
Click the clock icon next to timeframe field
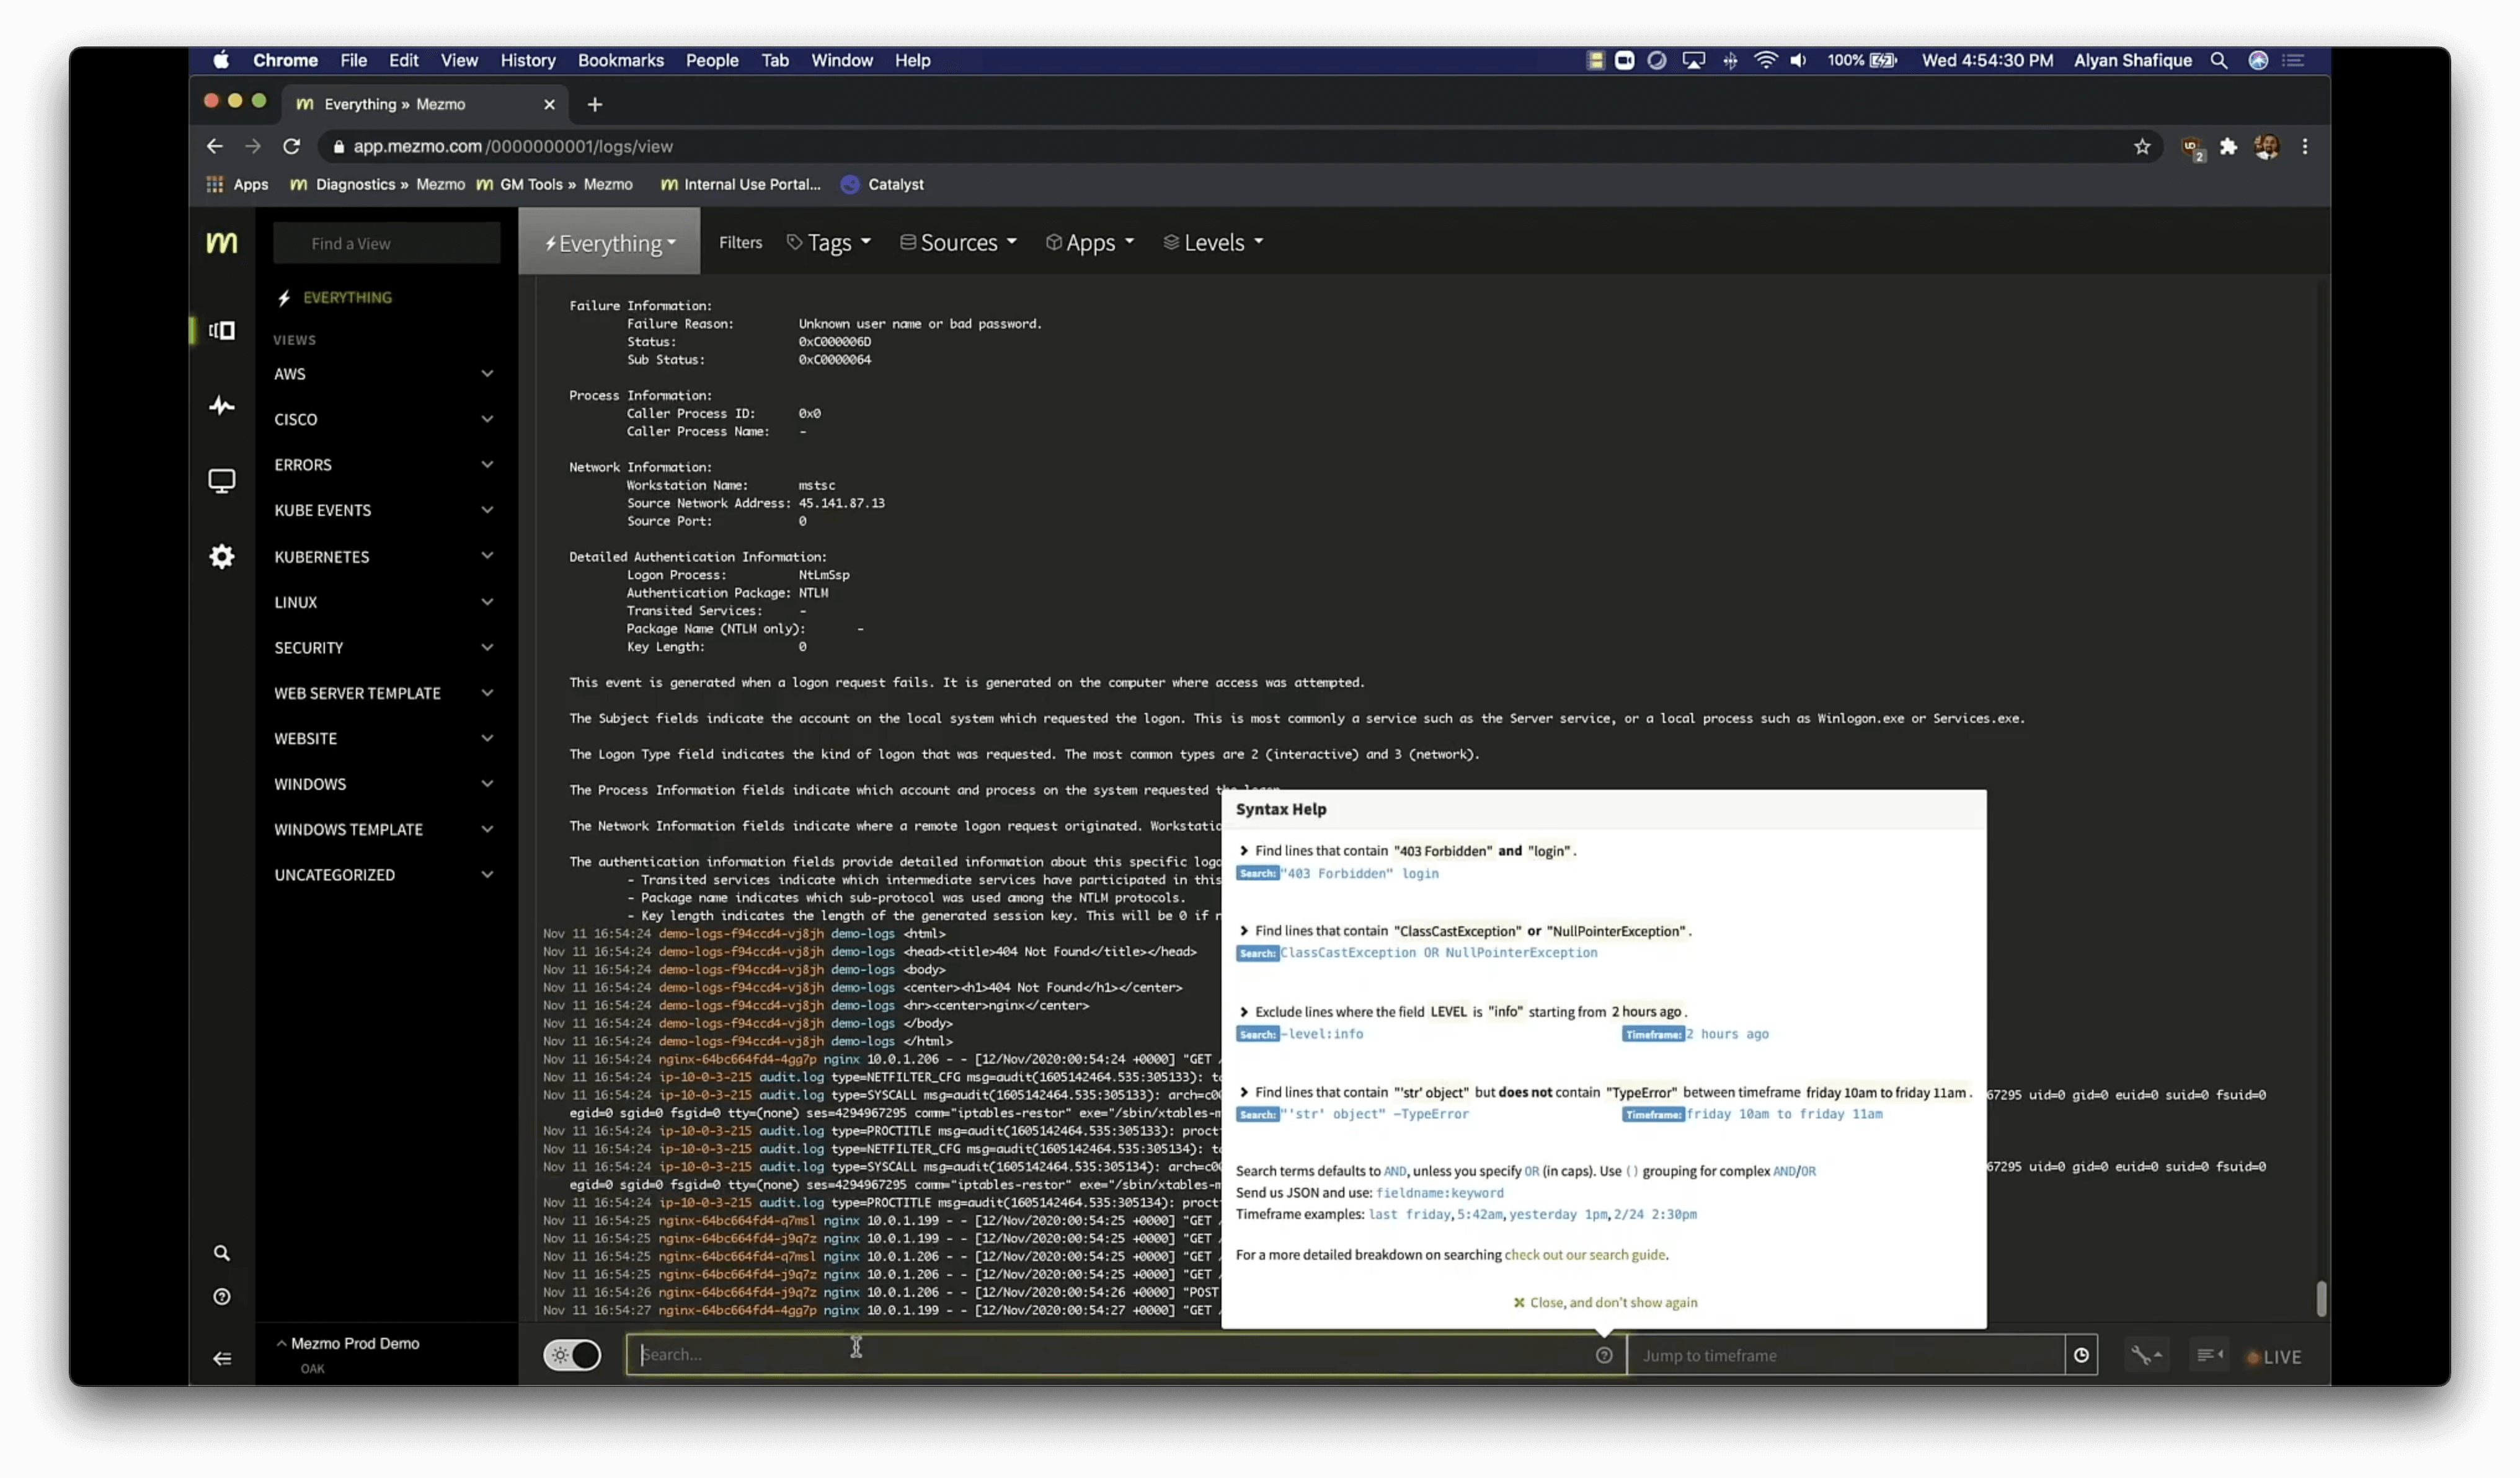[2082, 1355]
